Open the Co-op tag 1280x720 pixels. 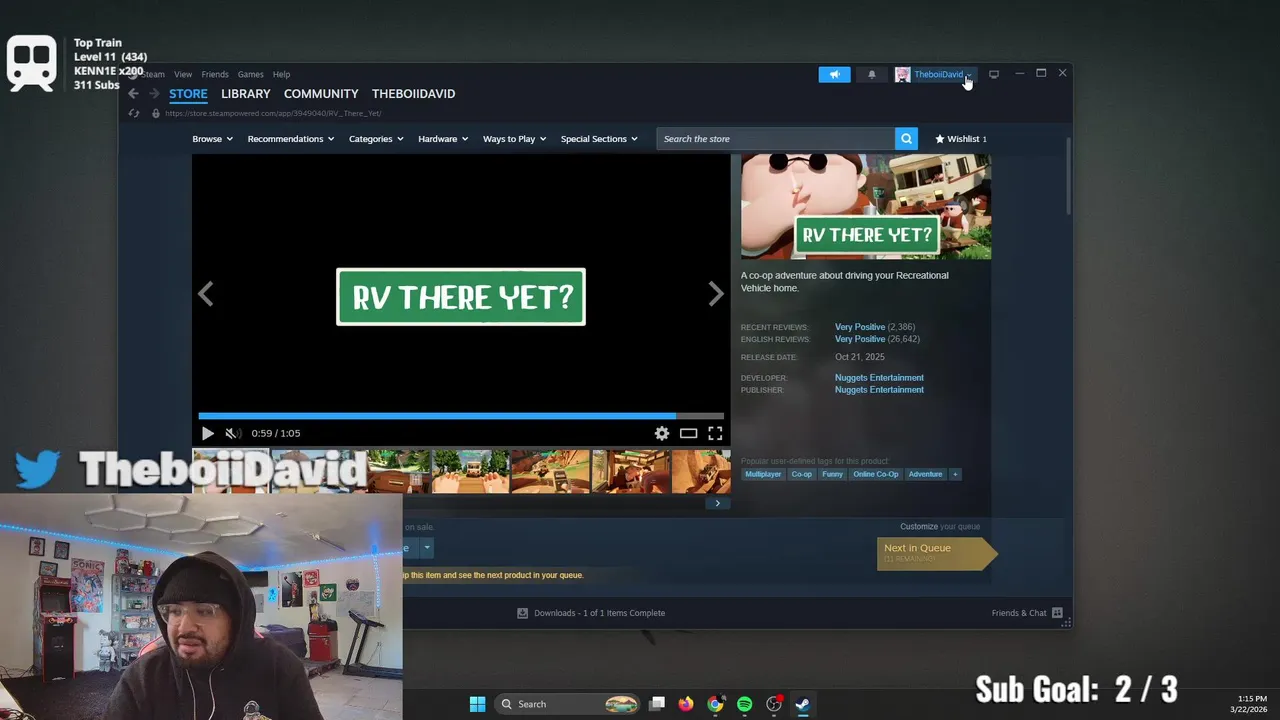pyautogui.click(x=802, y=474)
